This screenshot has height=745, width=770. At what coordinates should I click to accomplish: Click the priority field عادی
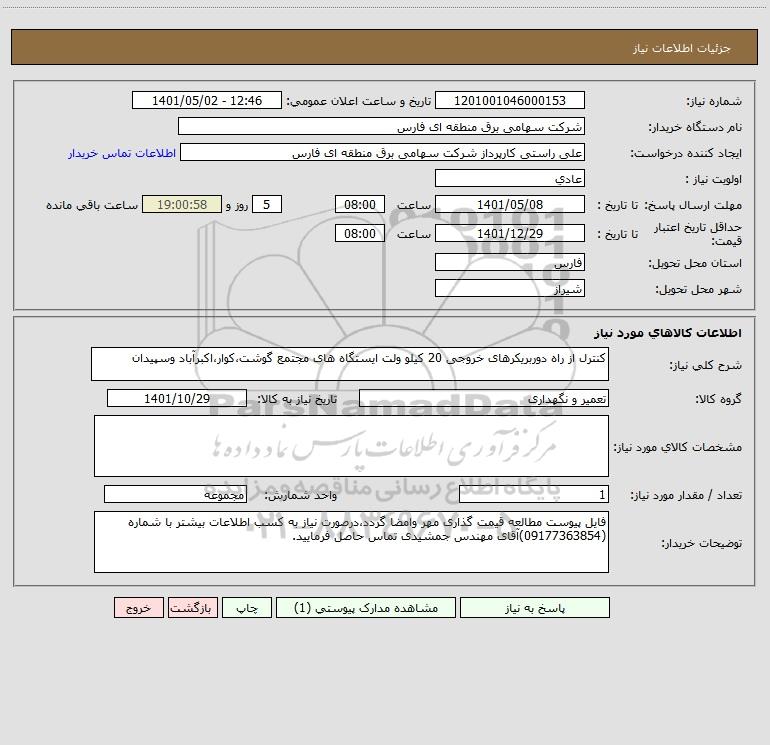(510, 178)
